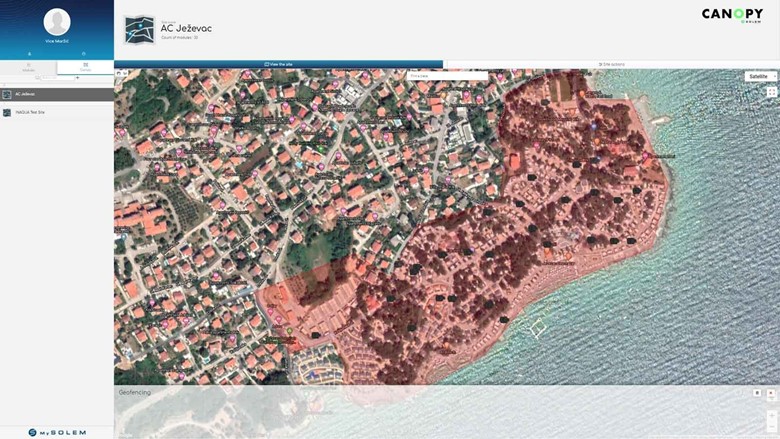Viewport: 780px width, 439px height.
Task: Zoom in on the map
Action: 771,415
